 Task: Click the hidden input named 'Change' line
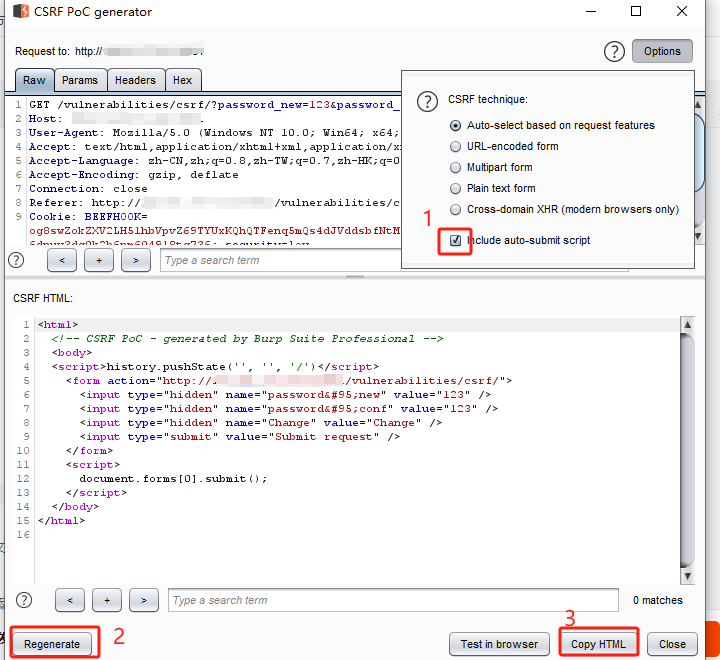(x=261, y=423)
